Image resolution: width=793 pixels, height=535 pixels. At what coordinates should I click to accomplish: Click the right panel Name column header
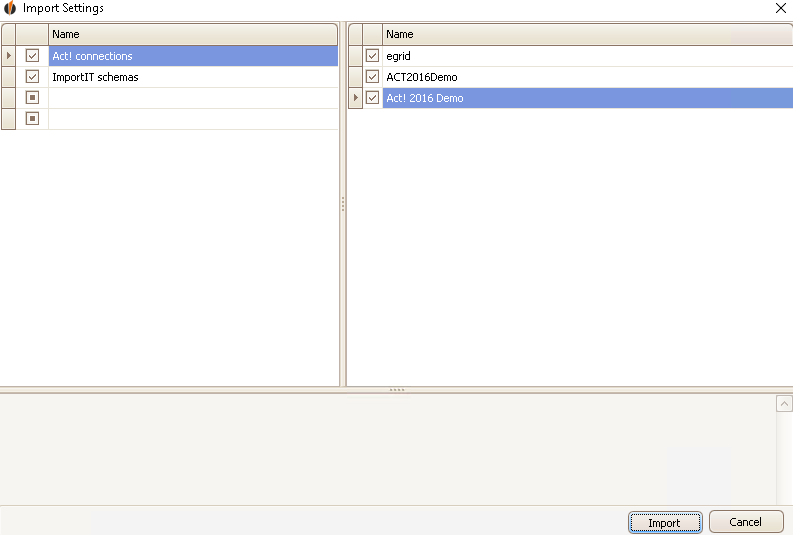click(x=588, y=34)
